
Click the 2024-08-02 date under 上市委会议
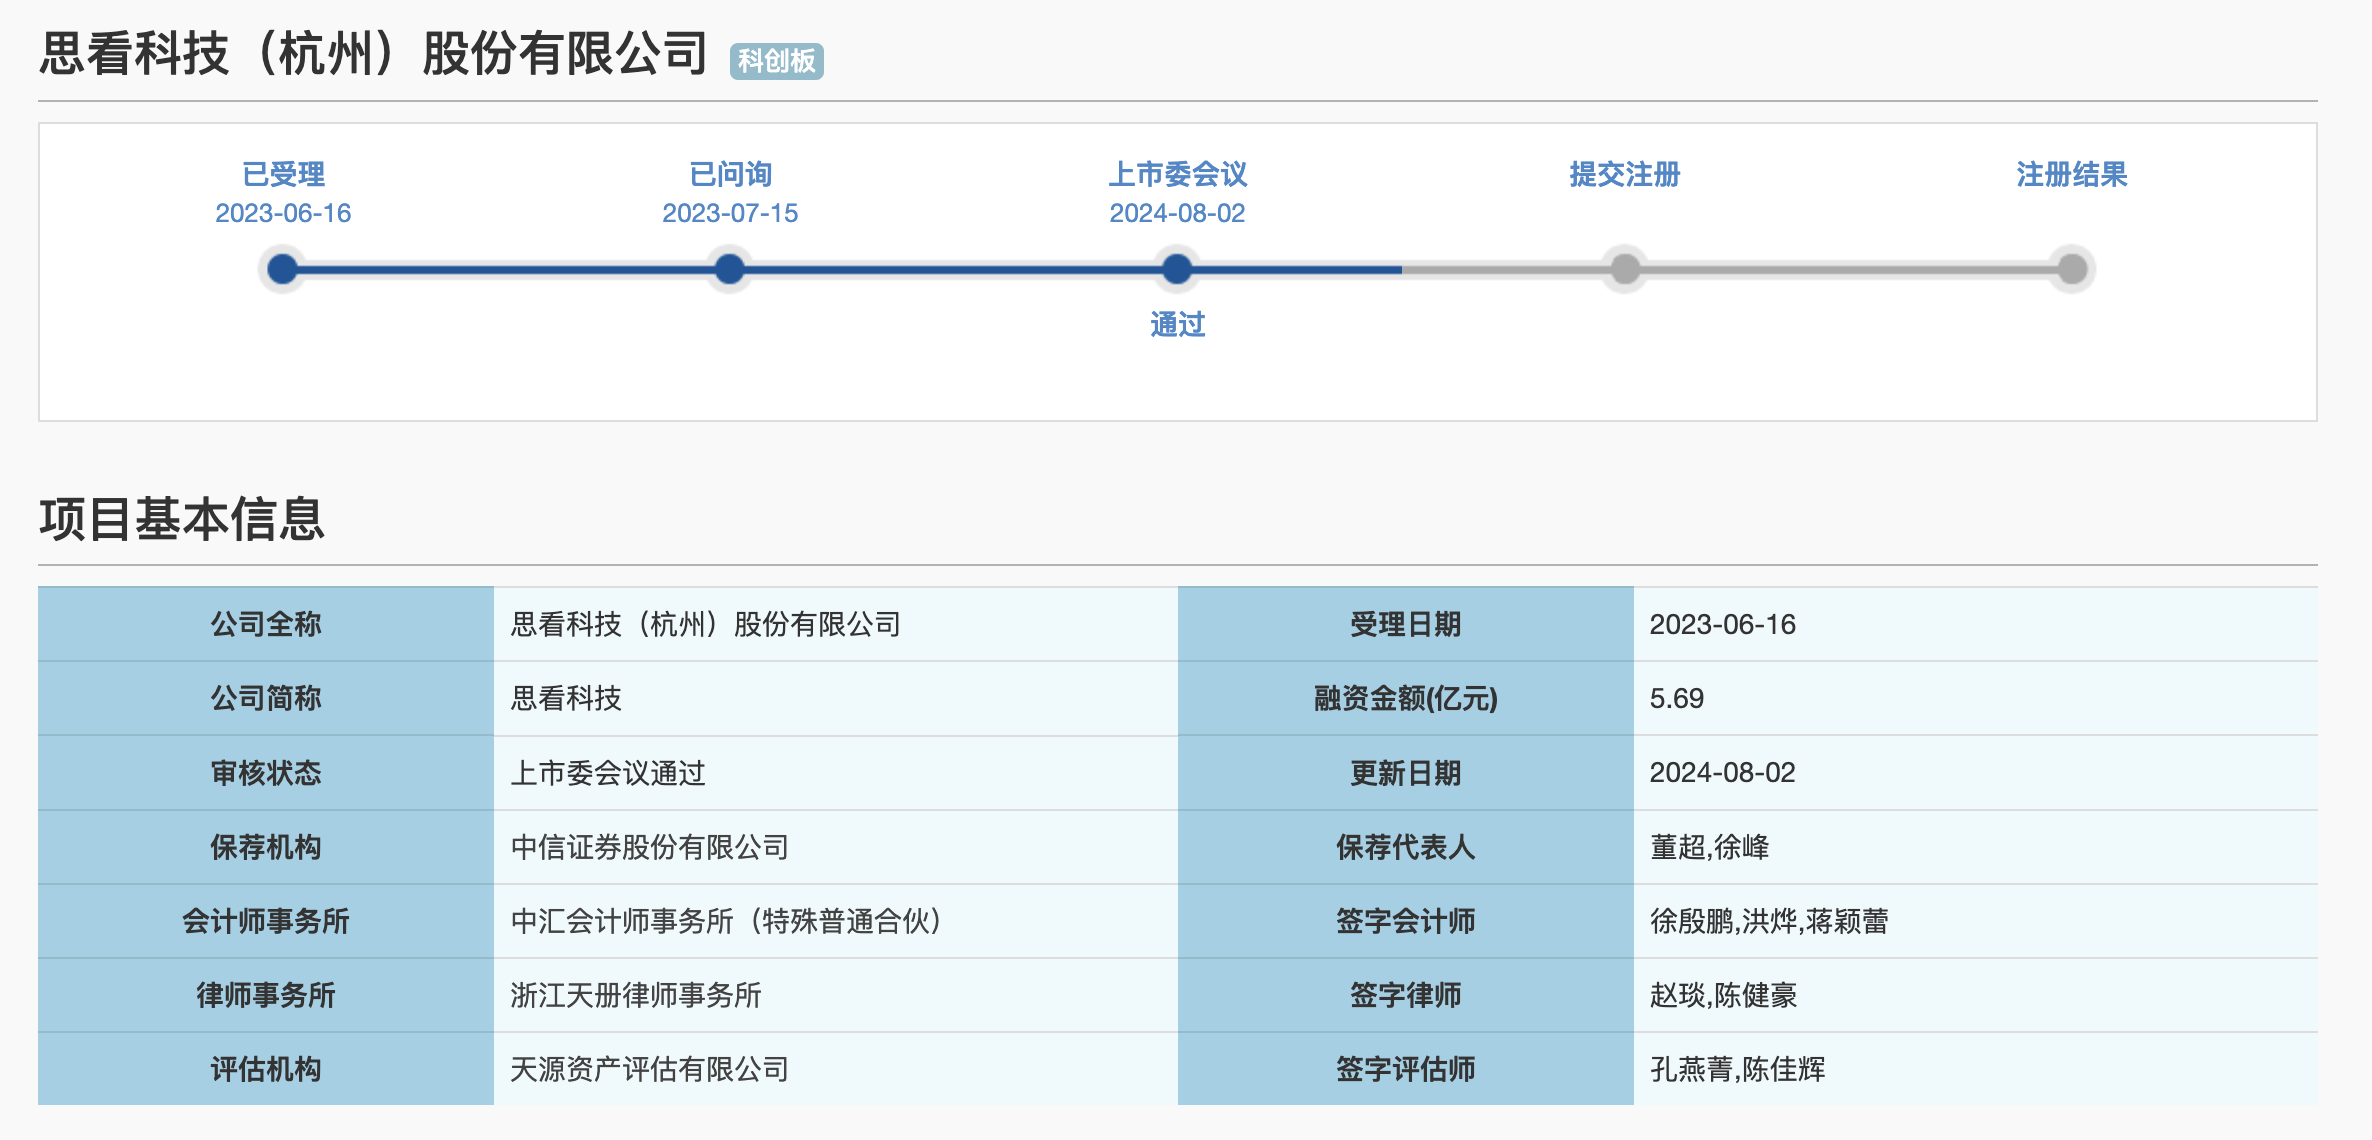click(1177, 213)
